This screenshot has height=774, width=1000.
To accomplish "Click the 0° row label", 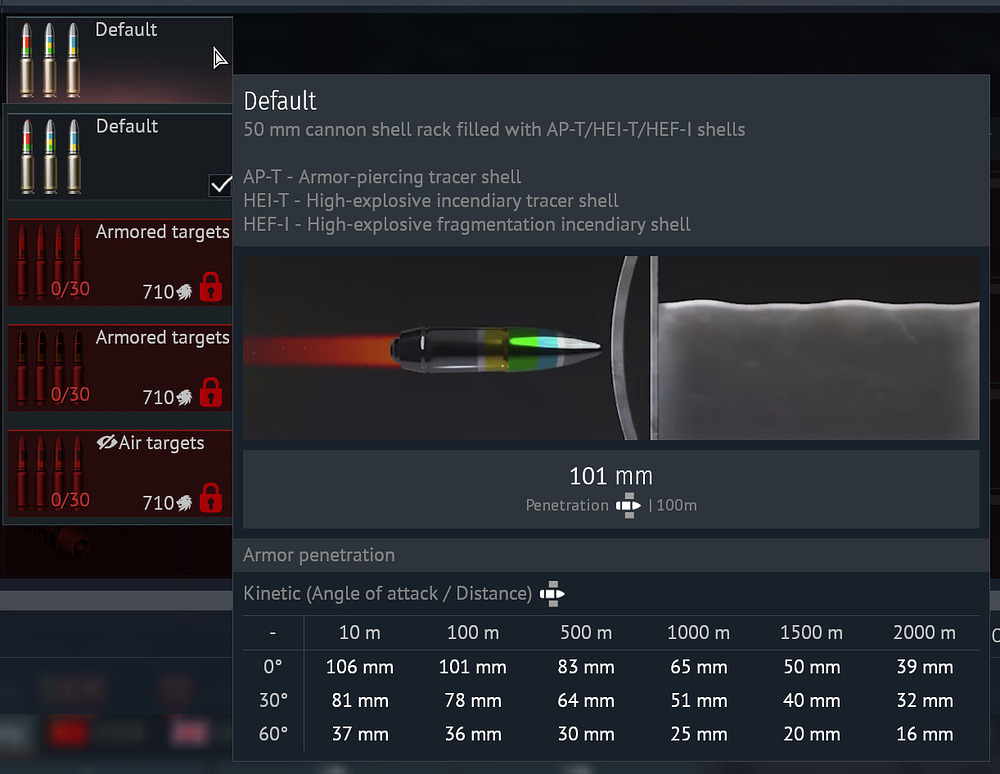I will (x=272, y=667).
